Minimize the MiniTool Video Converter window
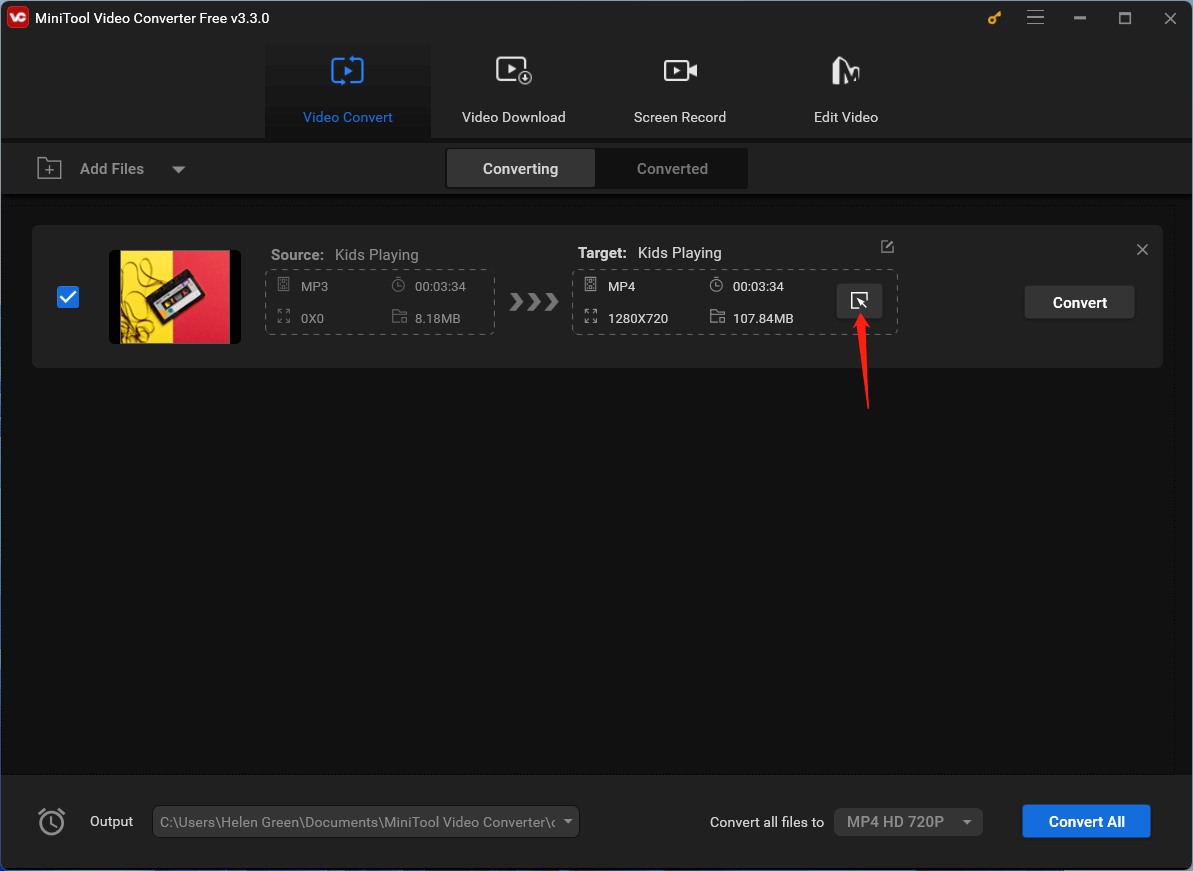 pyautogui.click(x=1080, y=18)
